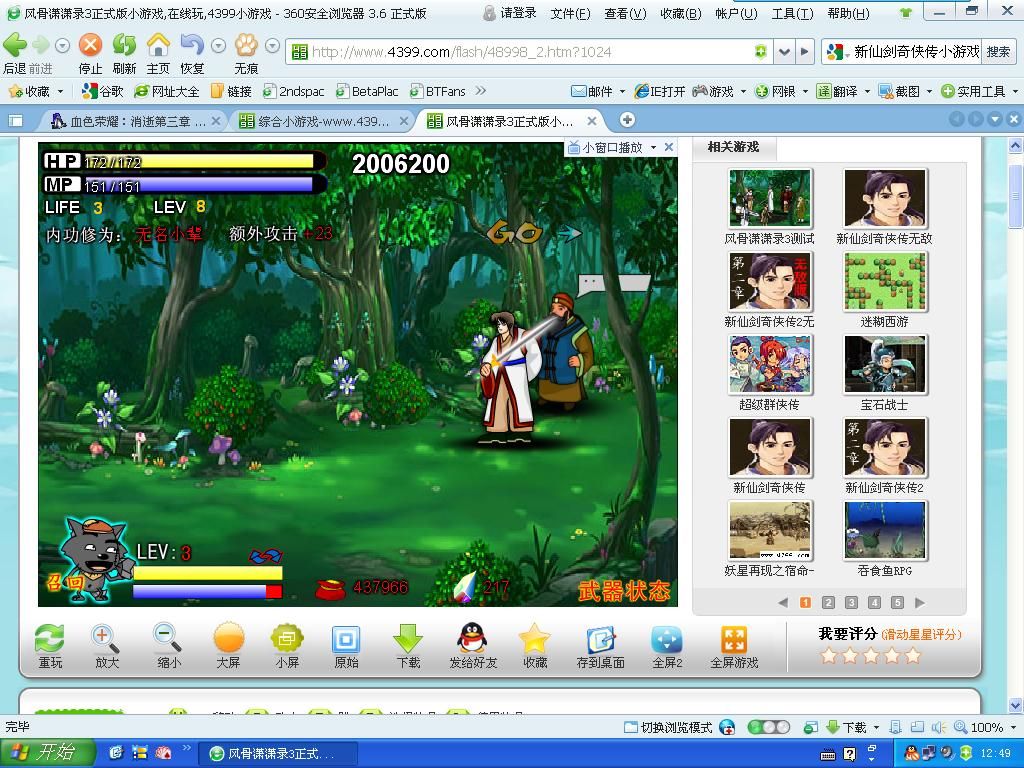The image size is (1024, 768).
Task: Toggle the speaker mute icon in status bar
Action: 938,727
